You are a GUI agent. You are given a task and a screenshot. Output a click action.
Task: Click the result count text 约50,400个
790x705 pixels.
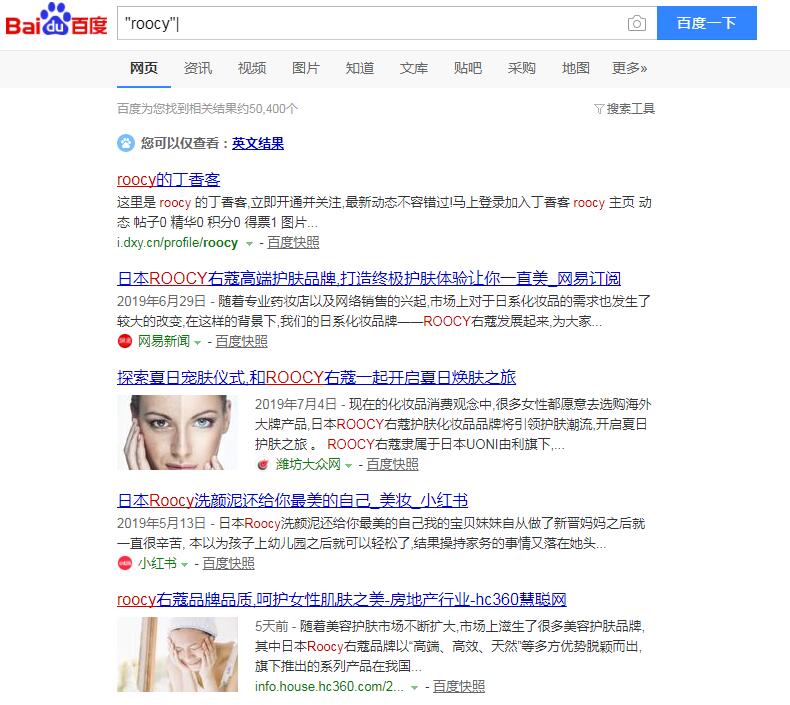click(x=207, y=108)
